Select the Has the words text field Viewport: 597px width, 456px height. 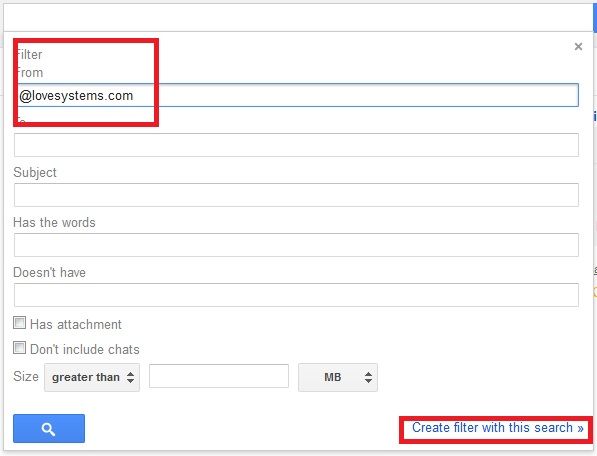296,245
